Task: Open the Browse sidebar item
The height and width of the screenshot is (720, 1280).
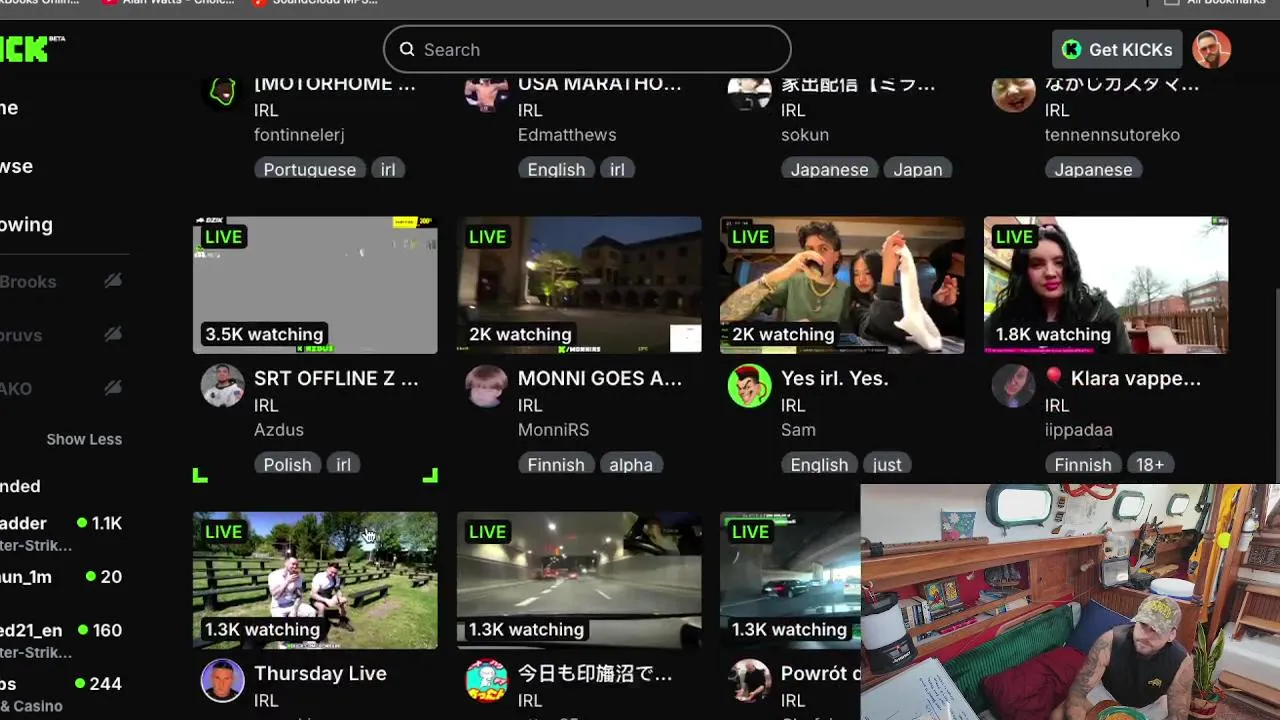Action: coord(17,166)
